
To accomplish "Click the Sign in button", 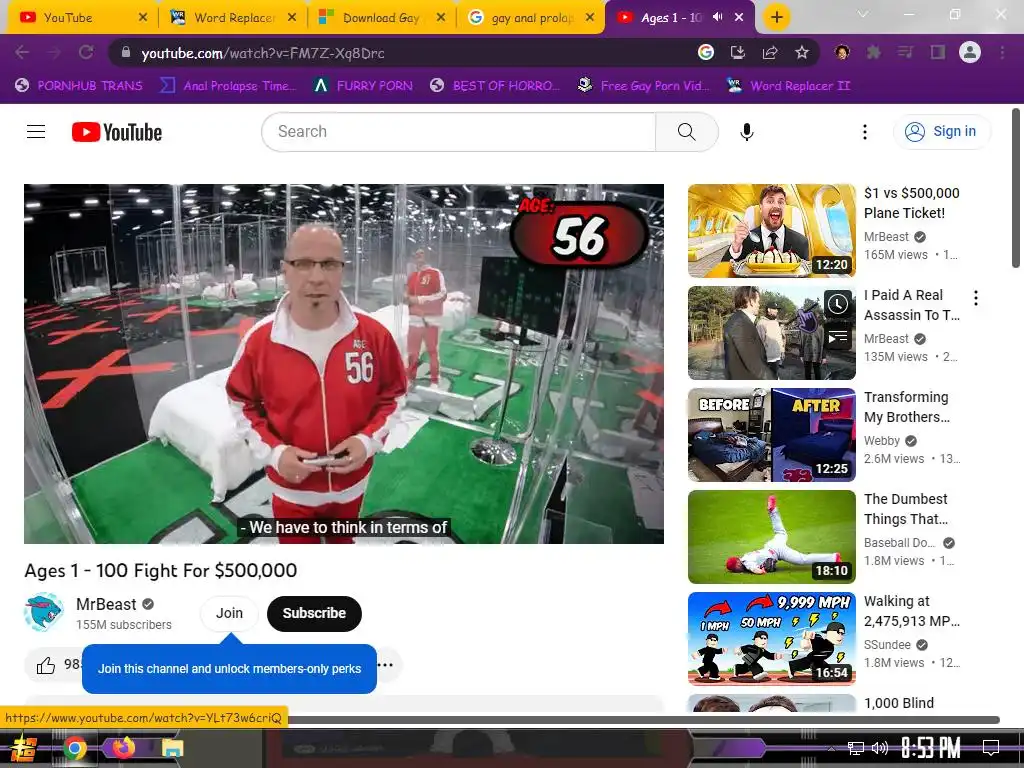I will (942, 131).
